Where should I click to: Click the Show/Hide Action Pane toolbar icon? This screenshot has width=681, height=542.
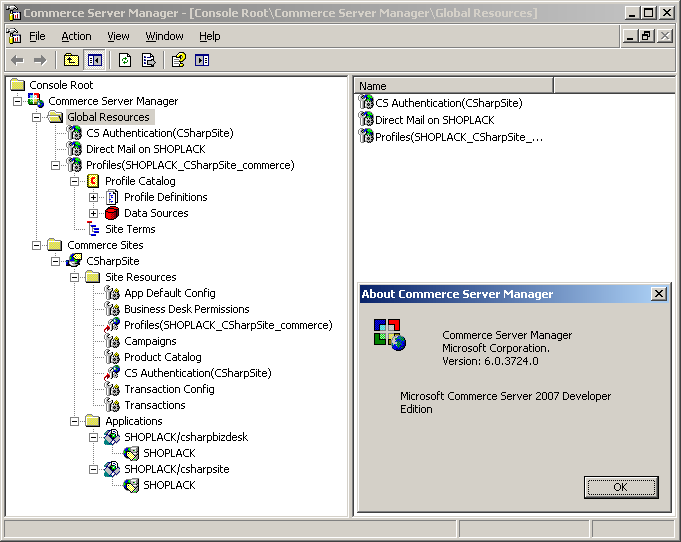click(202, 60)
